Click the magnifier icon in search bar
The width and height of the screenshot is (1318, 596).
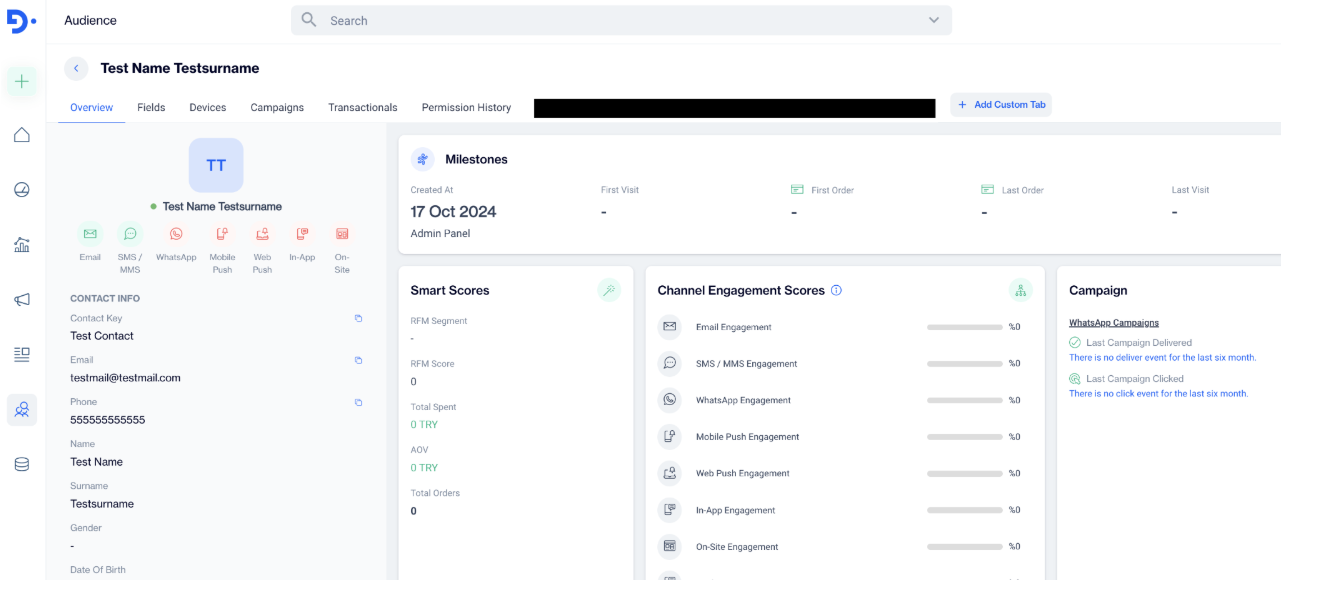pos(309,20)
